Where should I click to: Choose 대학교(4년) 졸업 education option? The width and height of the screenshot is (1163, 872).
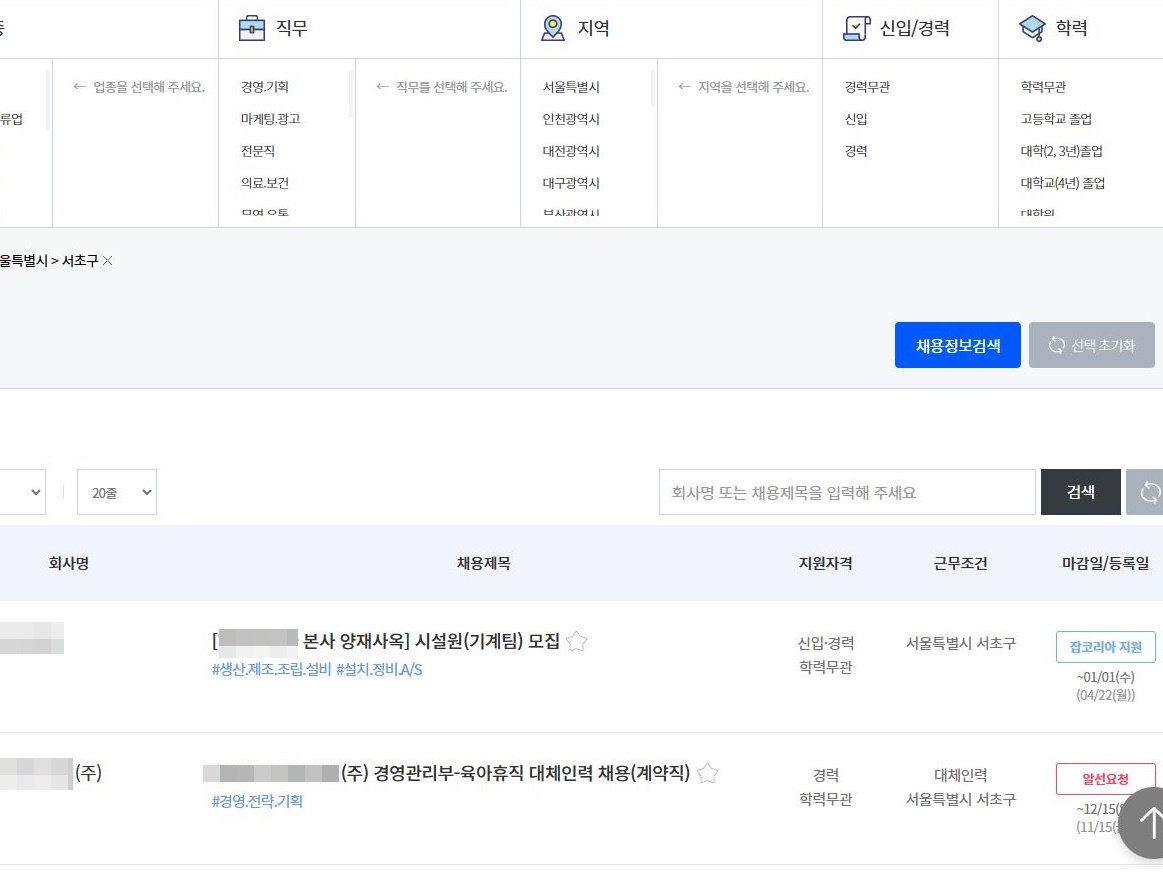[1063, 182]
